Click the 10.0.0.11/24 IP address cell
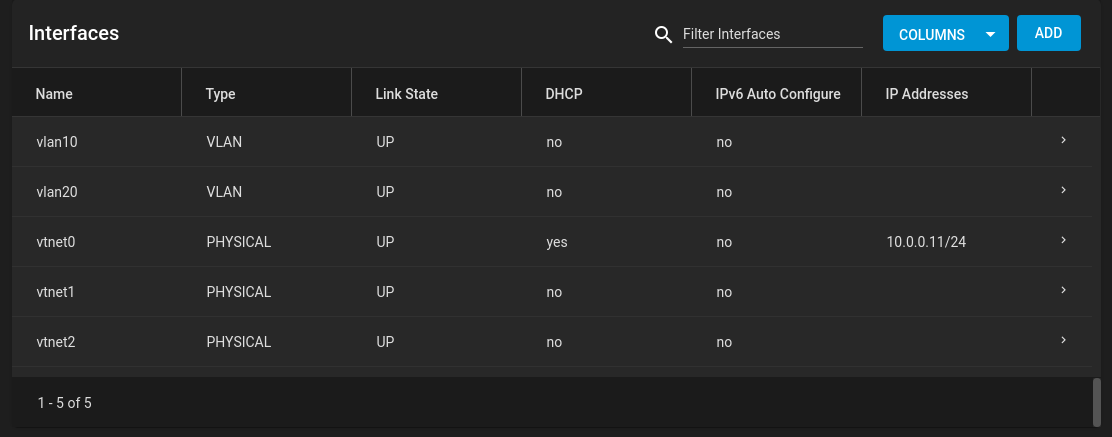Viewport: 1112px width, 437px height. (925, 242)
